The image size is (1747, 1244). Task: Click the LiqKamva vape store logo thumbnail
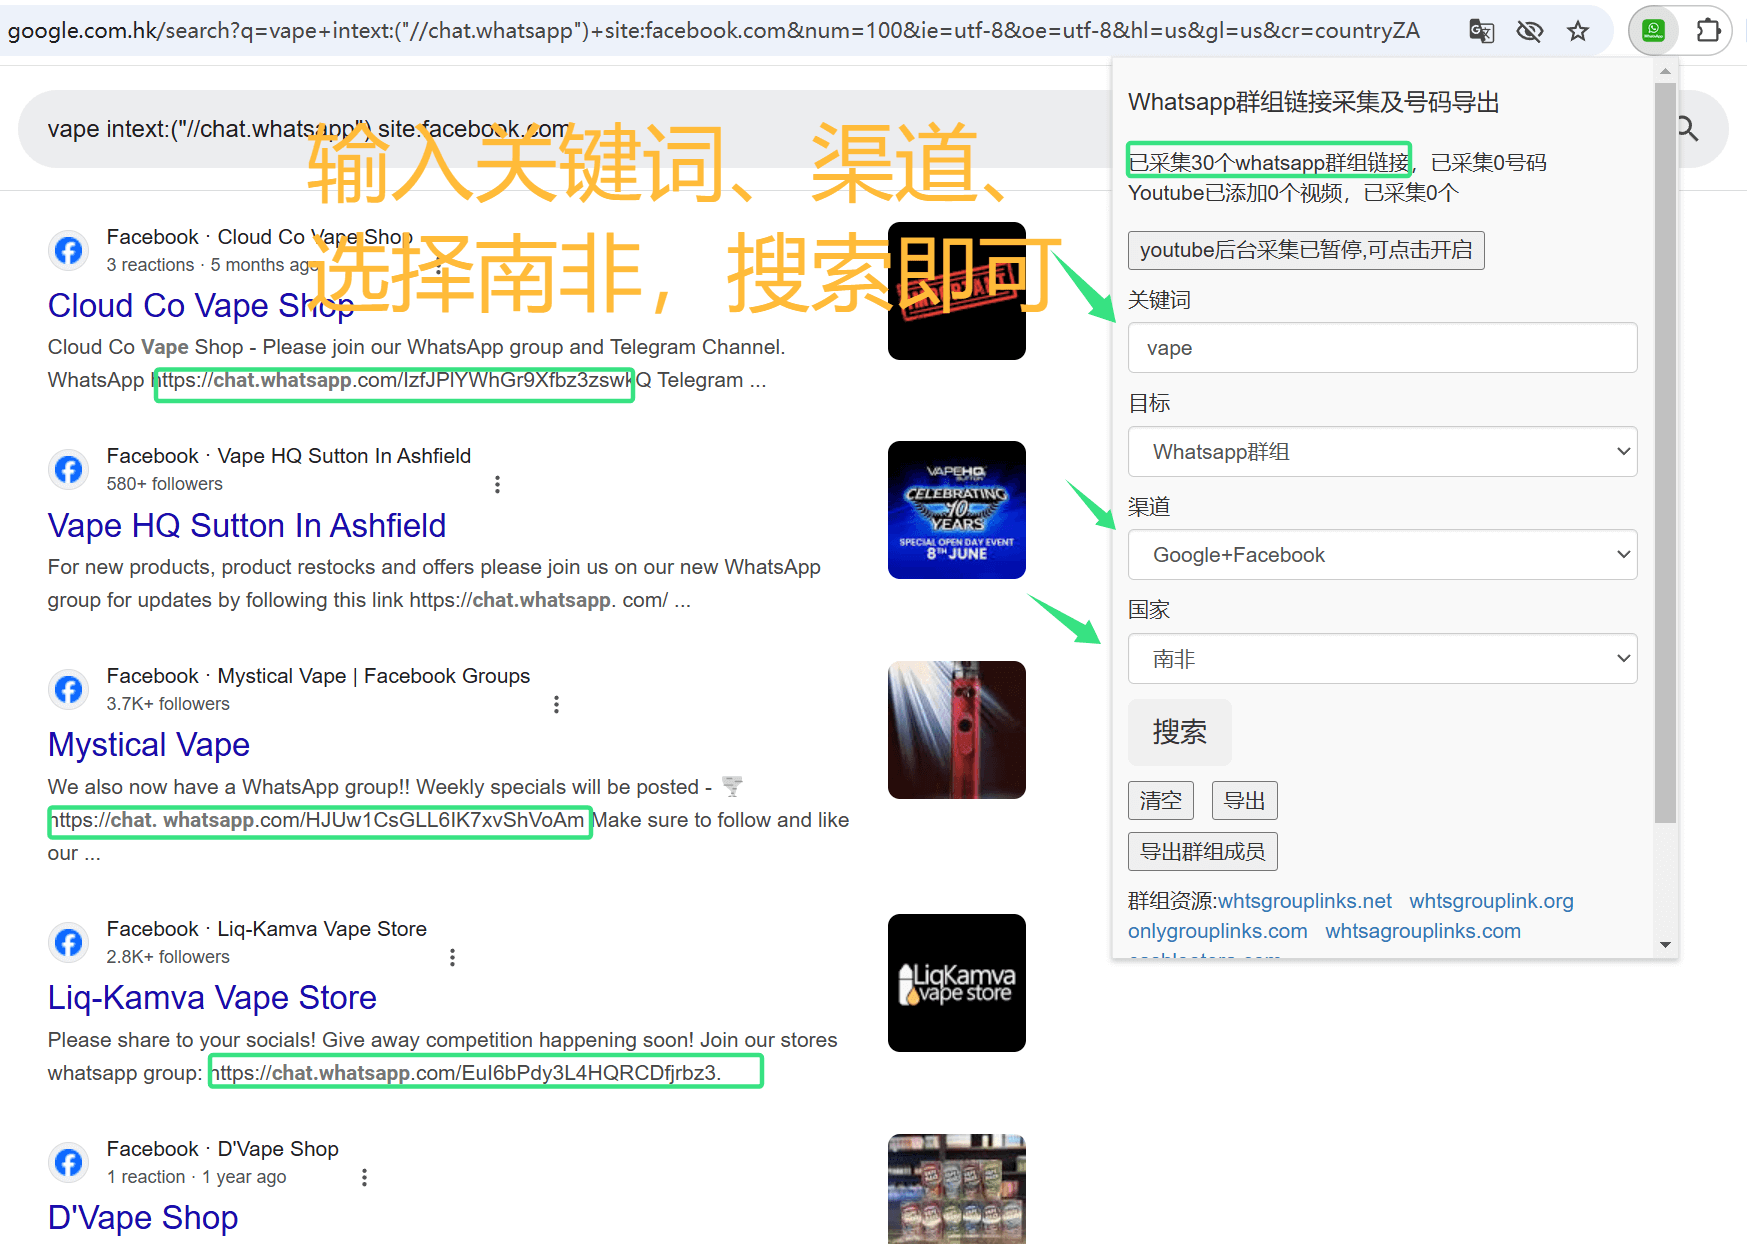click(x=957, y=983)
